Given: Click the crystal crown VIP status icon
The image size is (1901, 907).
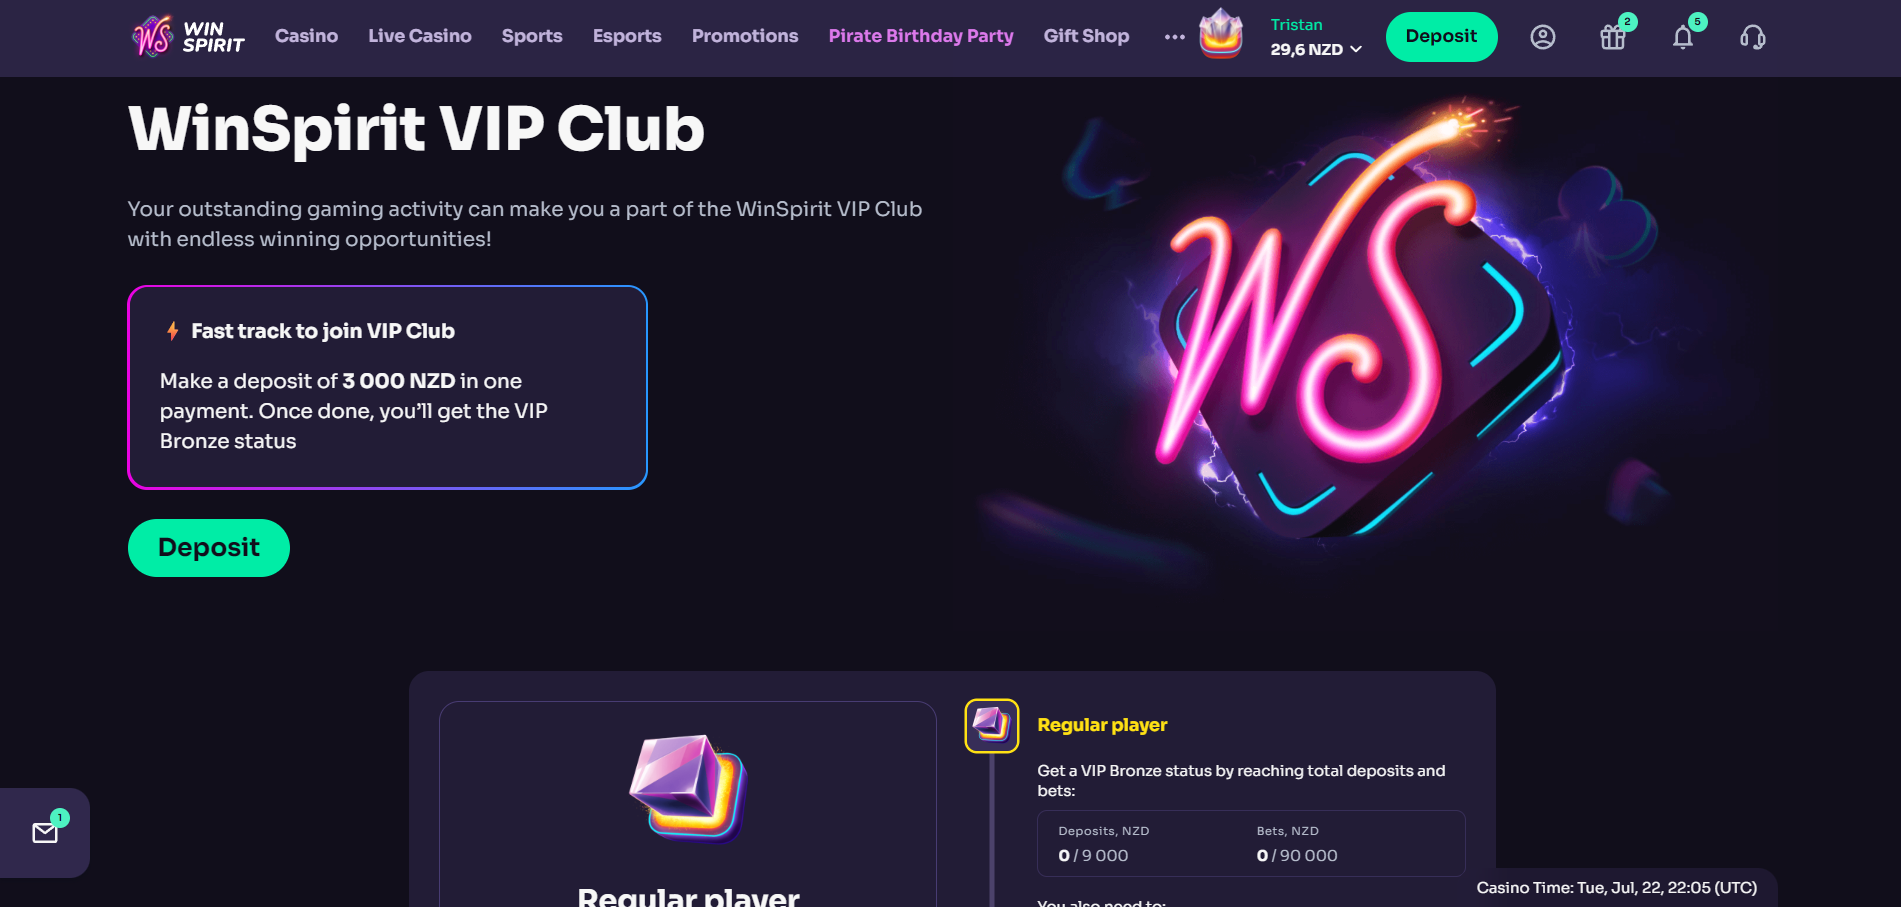Looking at the screenshot, I should click(1221, 33).
